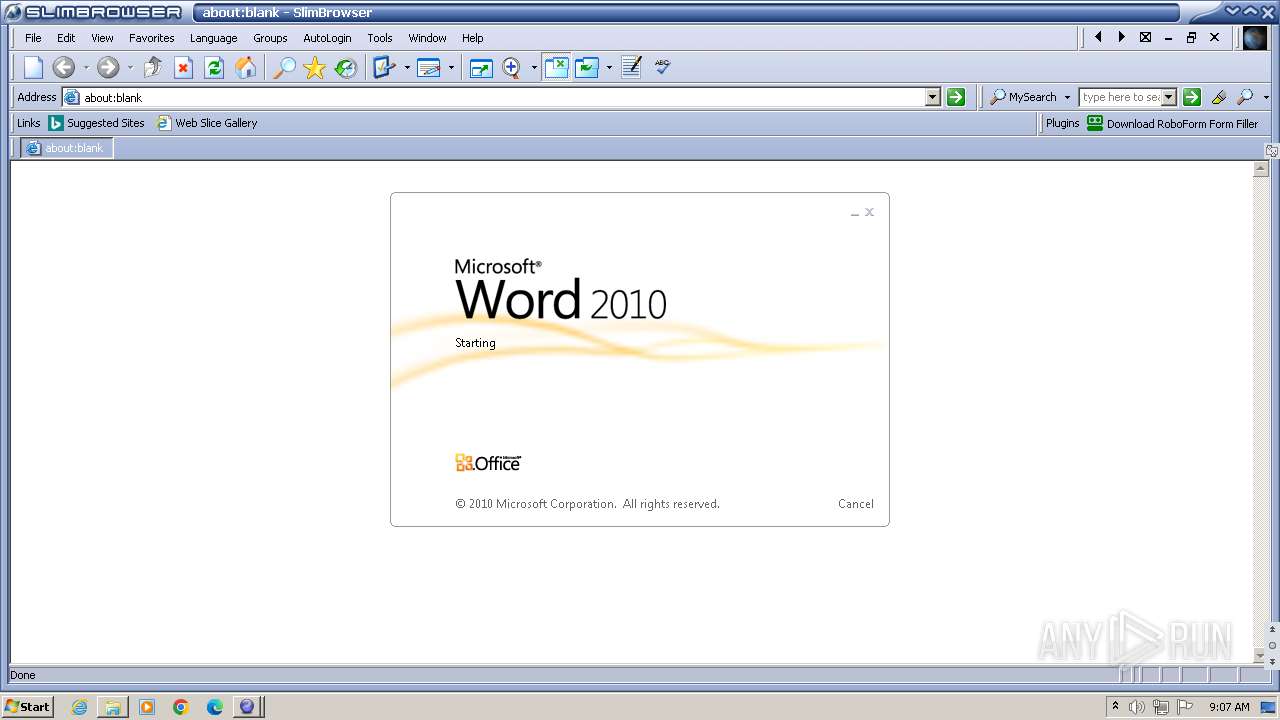The width and height of the screenshot is (1280, 720).
Task: Switch to next tab with right triangle
Action: click(1121, 37)
